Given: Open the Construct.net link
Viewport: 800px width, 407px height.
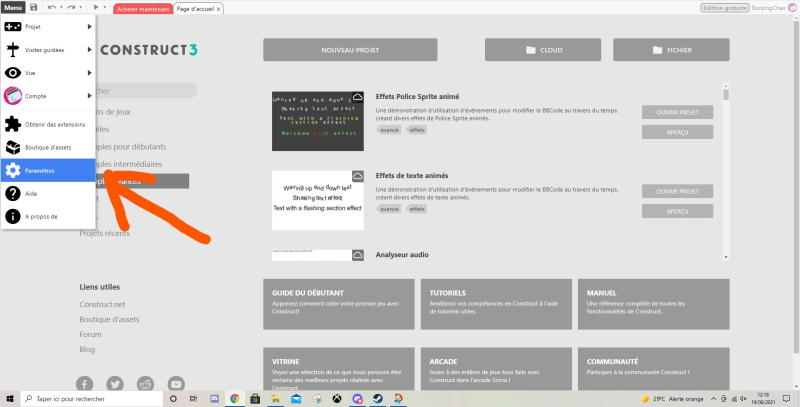Looking at the screenshot, I should (102, 304).
